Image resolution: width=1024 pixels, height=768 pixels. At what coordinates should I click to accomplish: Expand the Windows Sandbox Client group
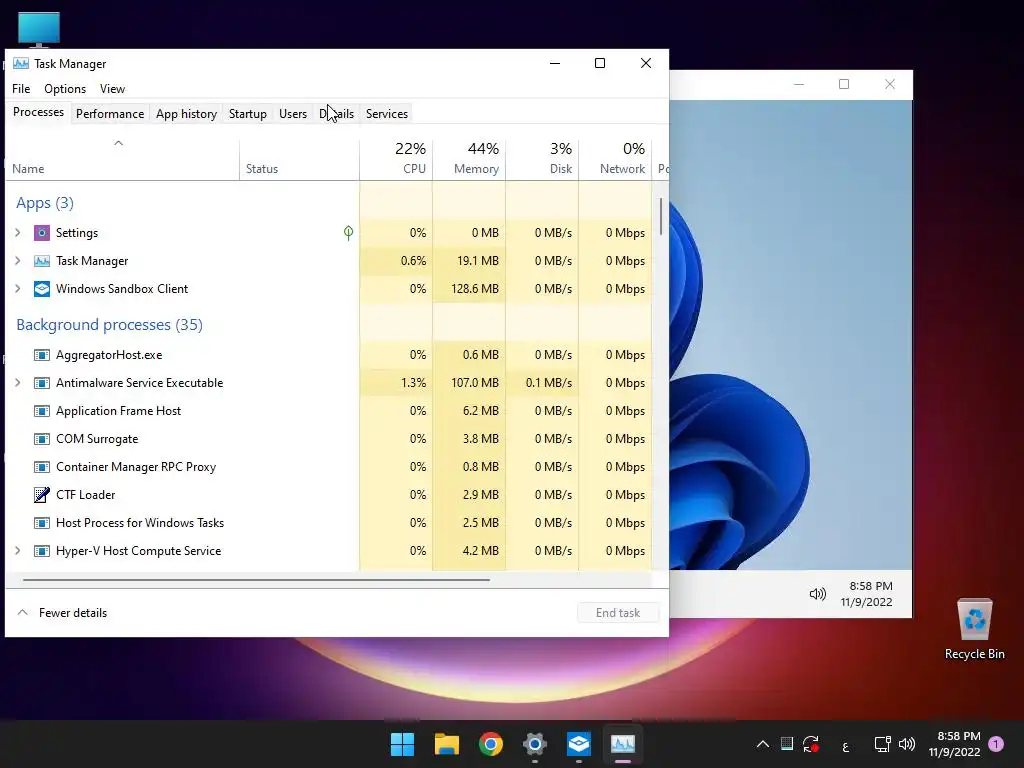click(x=18, y=289)
